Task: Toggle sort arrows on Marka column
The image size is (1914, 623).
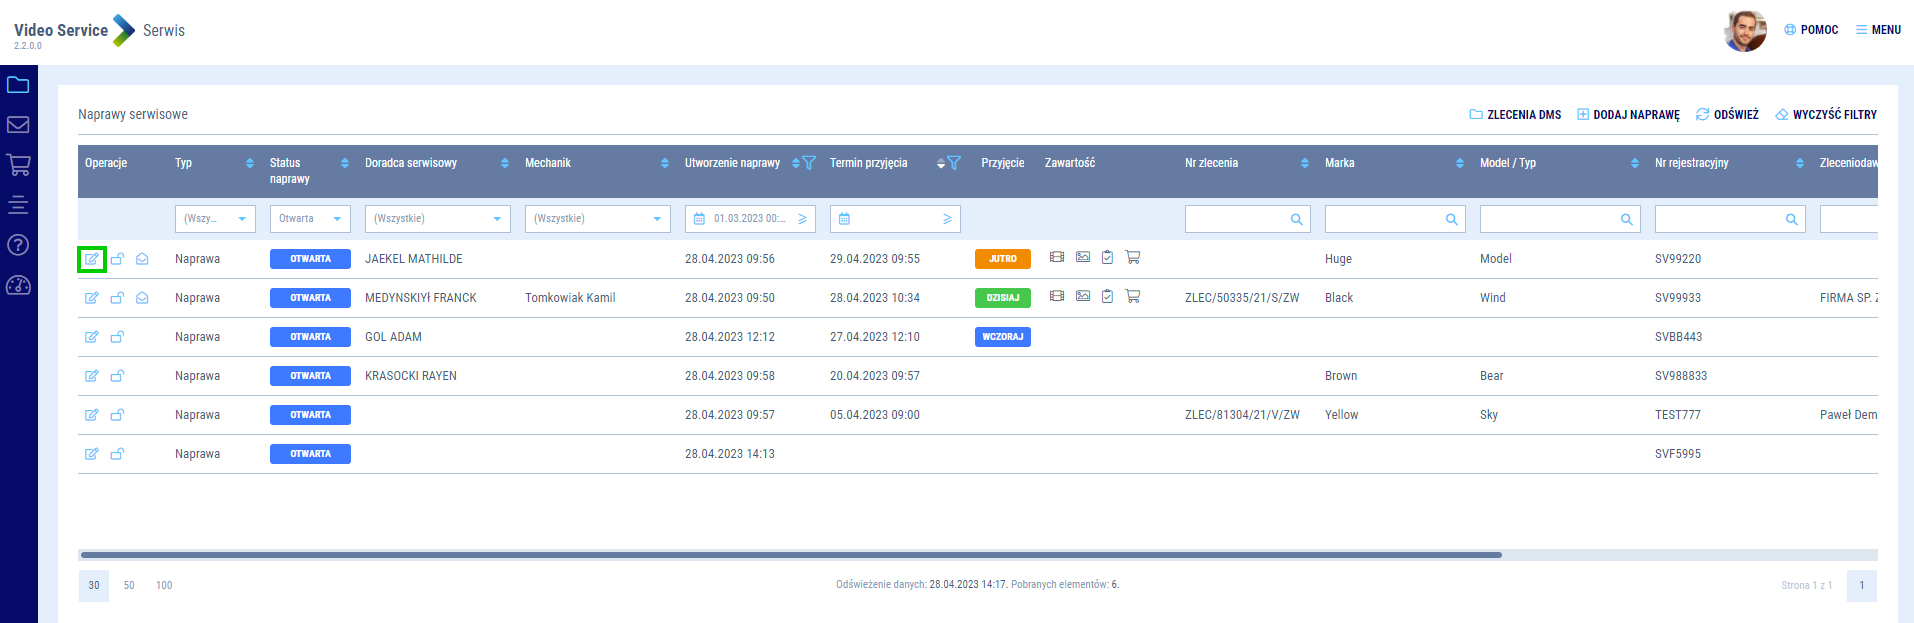Action: coord(1459,163)
